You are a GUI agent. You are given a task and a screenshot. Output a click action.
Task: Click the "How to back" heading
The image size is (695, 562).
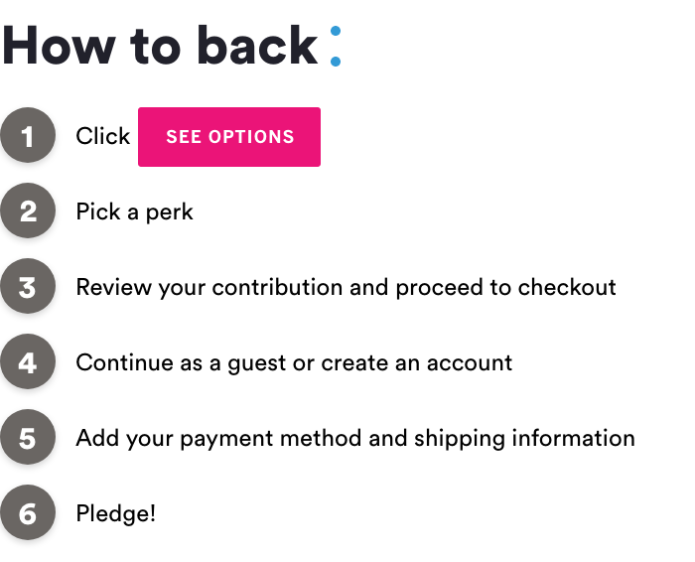click(x=160, y=46)
